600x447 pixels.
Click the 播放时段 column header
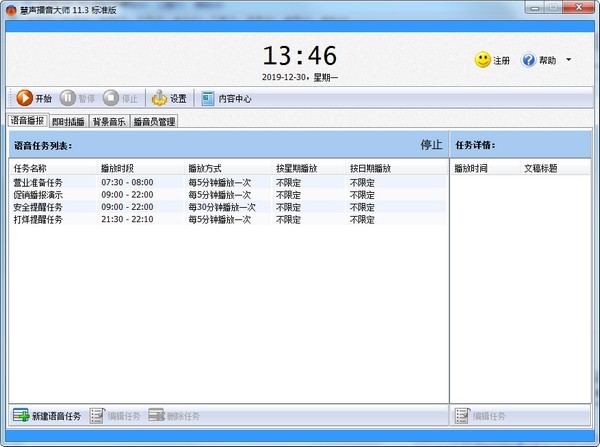click(x=117, y=168)
